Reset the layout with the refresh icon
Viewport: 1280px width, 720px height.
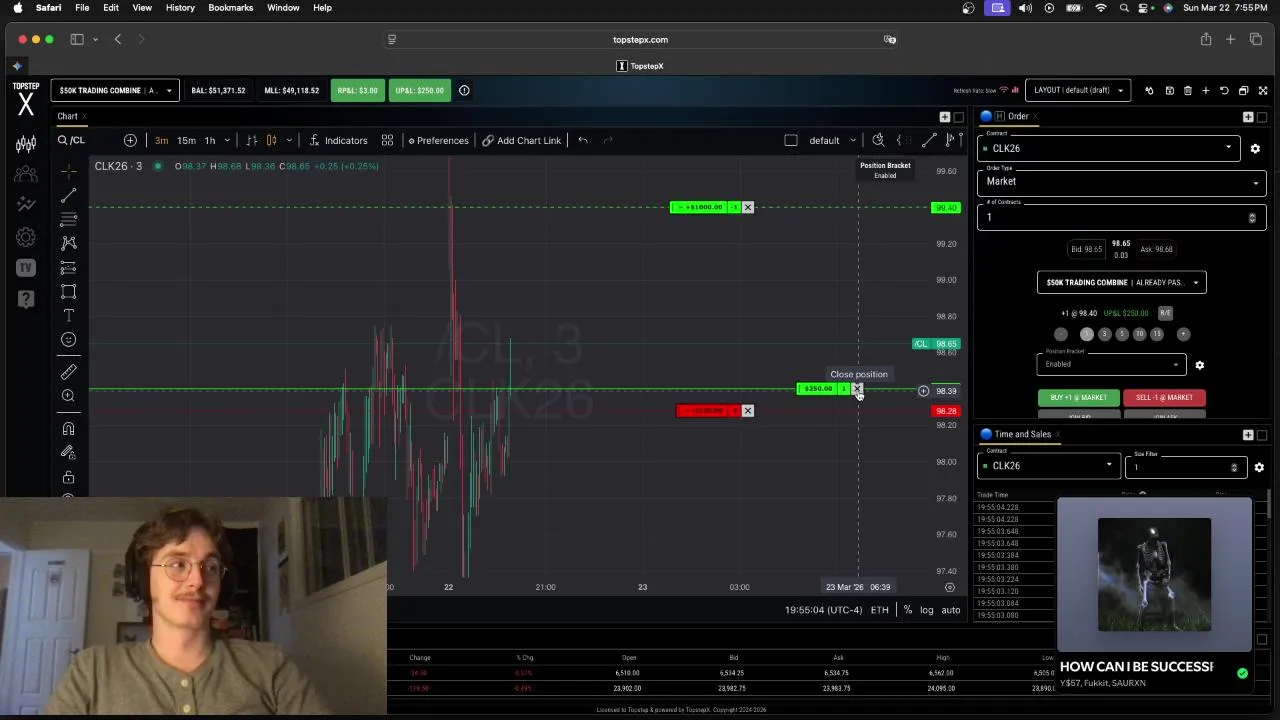(x=1224, y=91)
